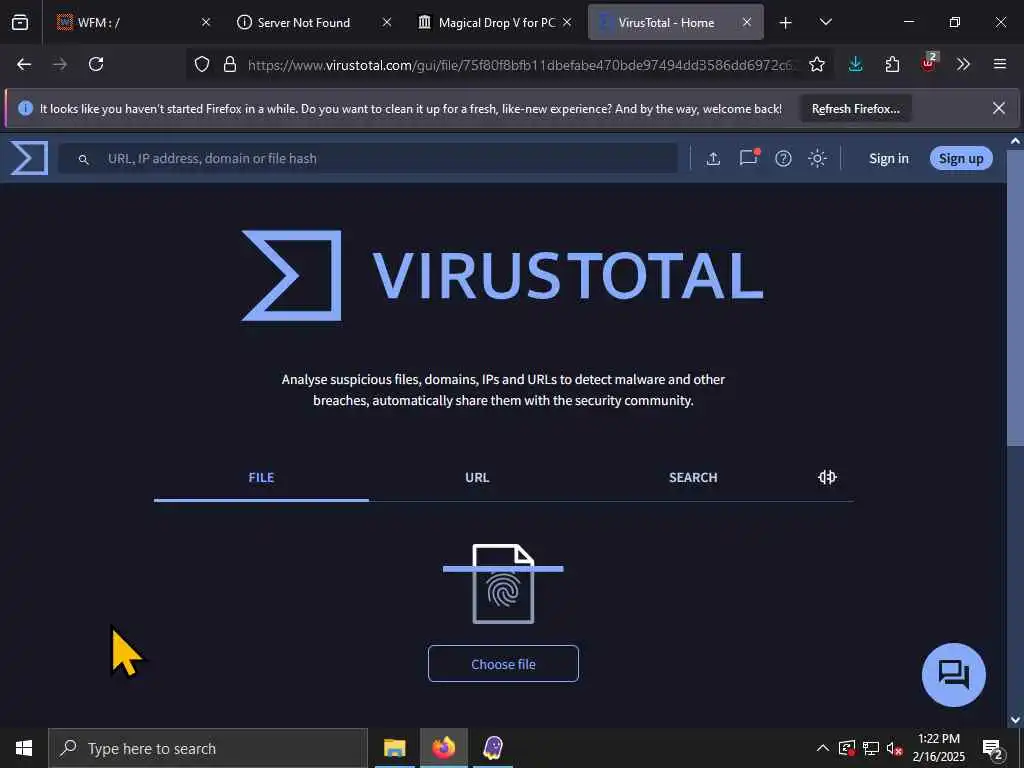Open the extensions puzzle icon
Screen dimensions: 1024x768
tap(892, 64)
